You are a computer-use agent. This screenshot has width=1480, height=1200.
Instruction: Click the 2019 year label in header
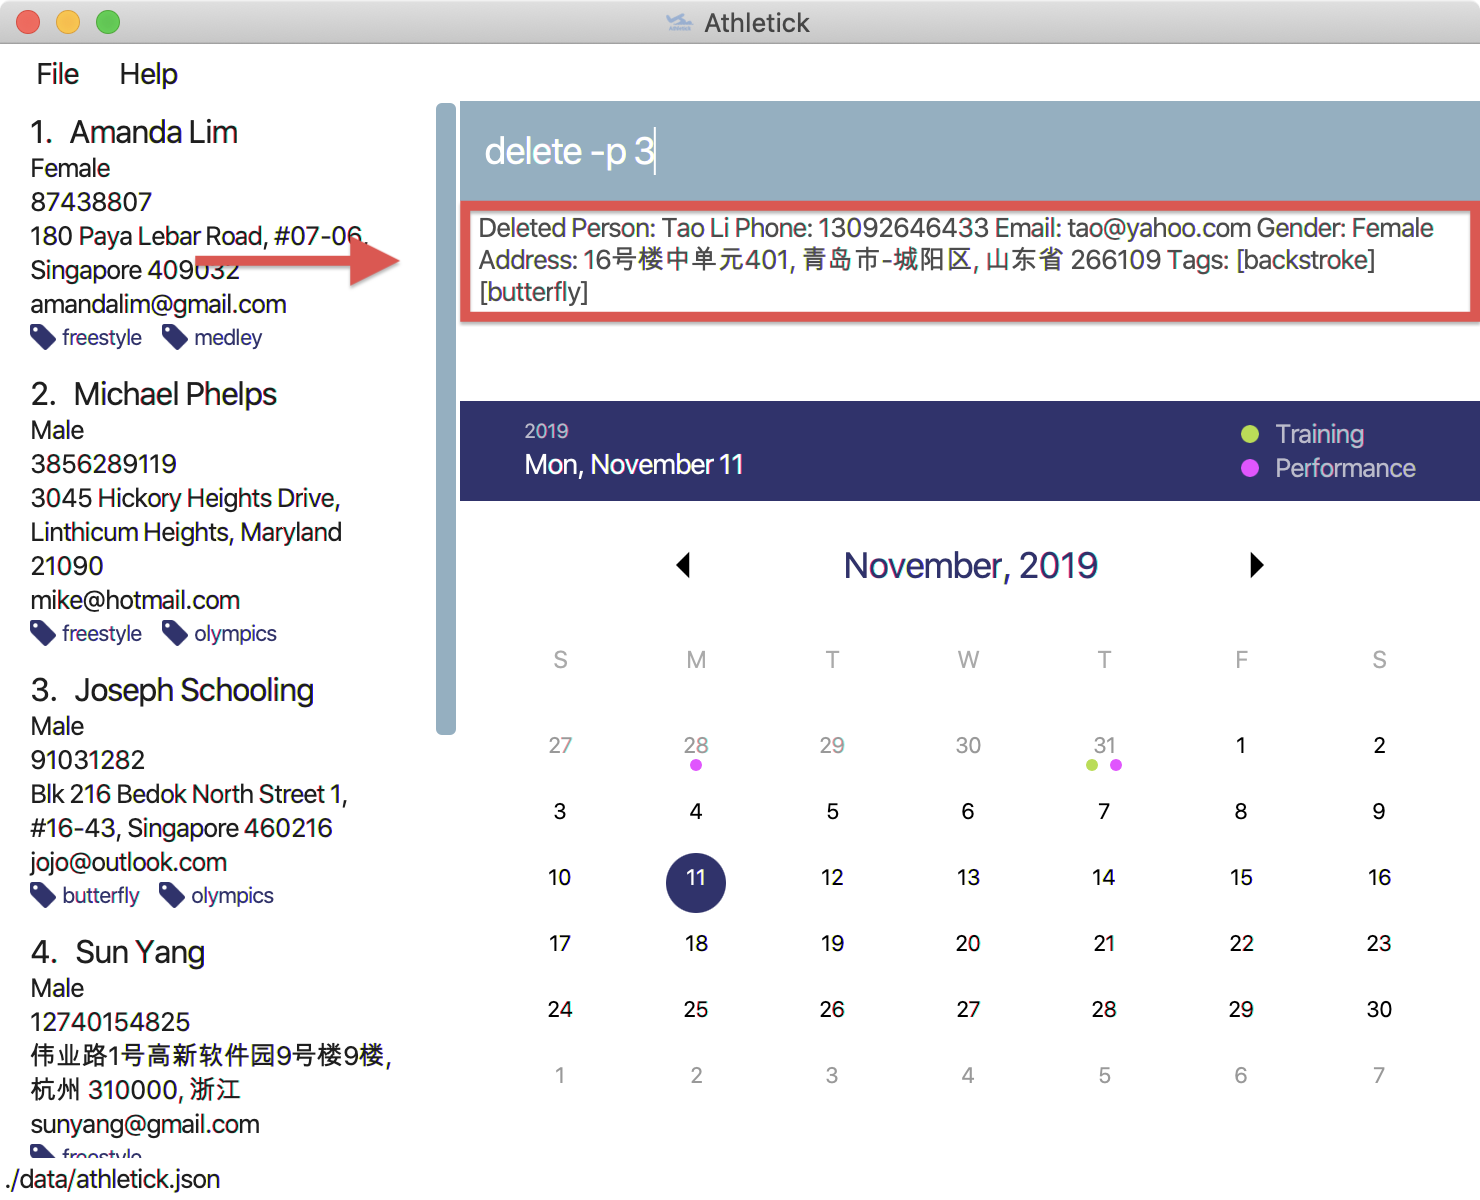[x=546, y=431]
